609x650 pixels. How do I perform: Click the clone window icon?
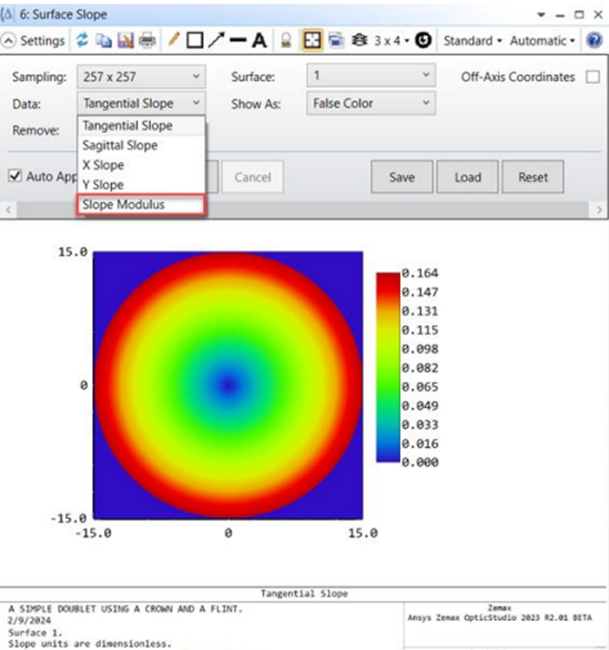click(336, 41)
